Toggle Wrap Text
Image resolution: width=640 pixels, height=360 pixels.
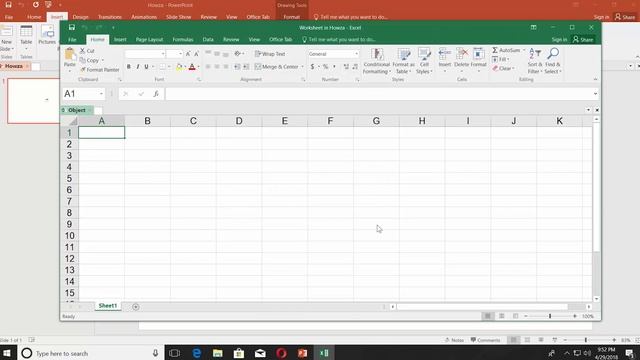pos(270,54)
